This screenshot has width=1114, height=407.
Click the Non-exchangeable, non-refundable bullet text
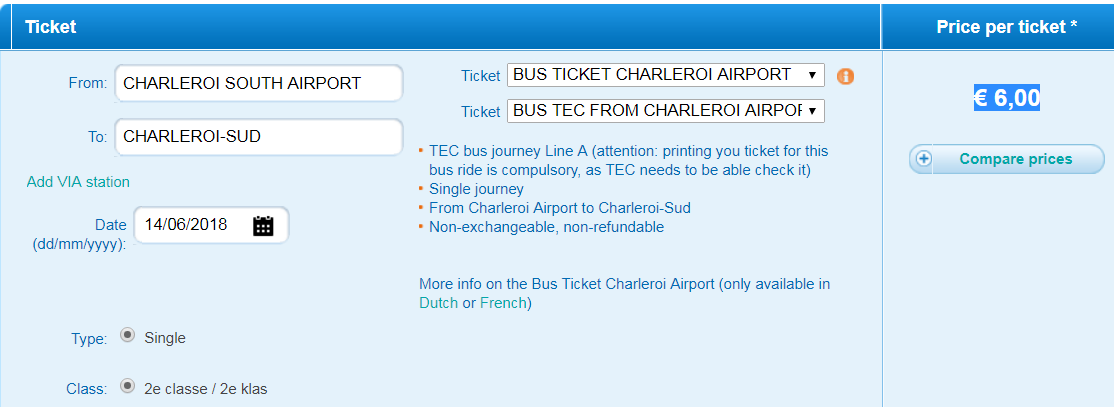pyautogui.click(x=546, y=227)
